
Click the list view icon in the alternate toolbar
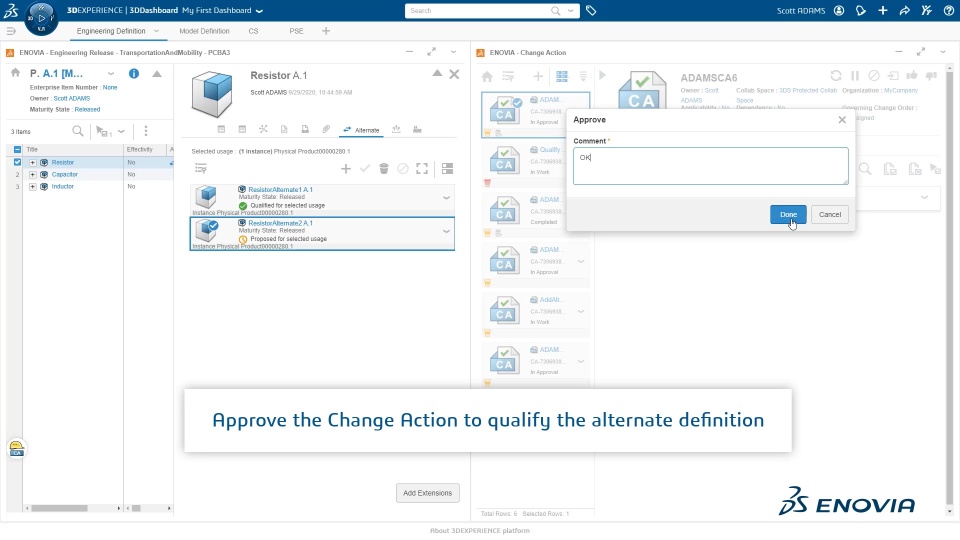coord(448,168)
